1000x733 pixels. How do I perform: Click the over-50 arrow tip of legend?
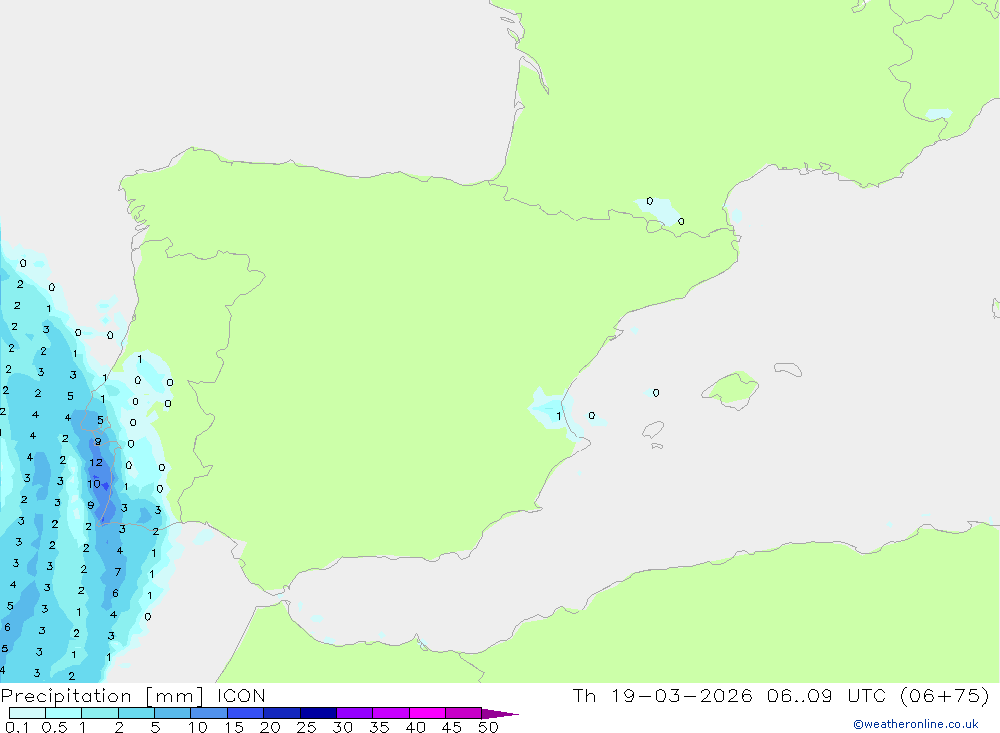click(499, 714)
